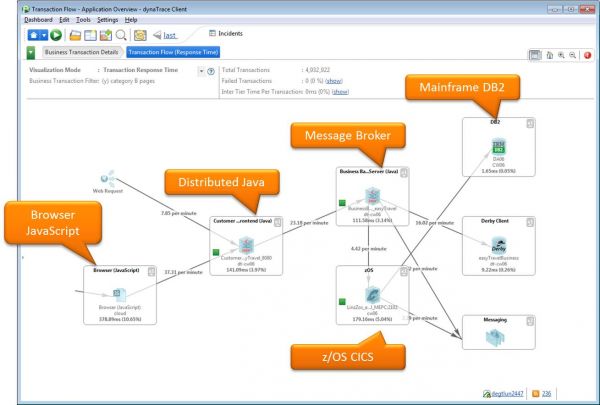Click 'show' link for Inter Tier Time
The width and height of the screenshot is (600, 405).
coord(340,92)
